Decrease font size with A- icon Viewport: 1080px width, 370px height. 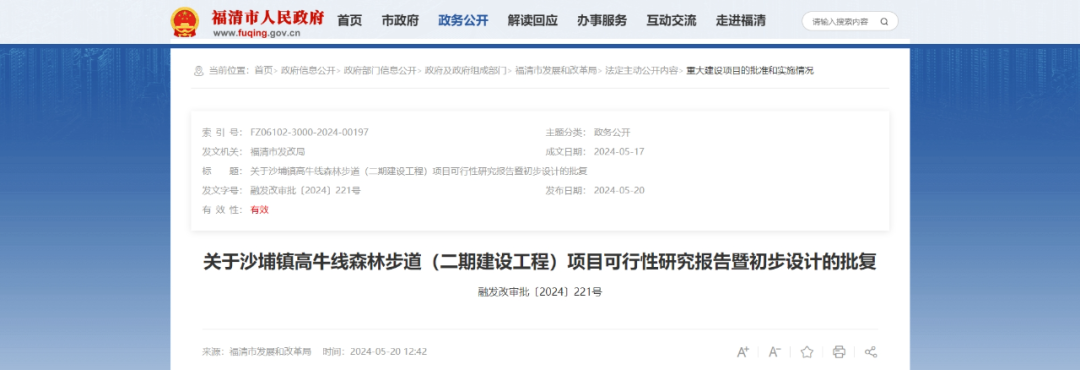775,352
